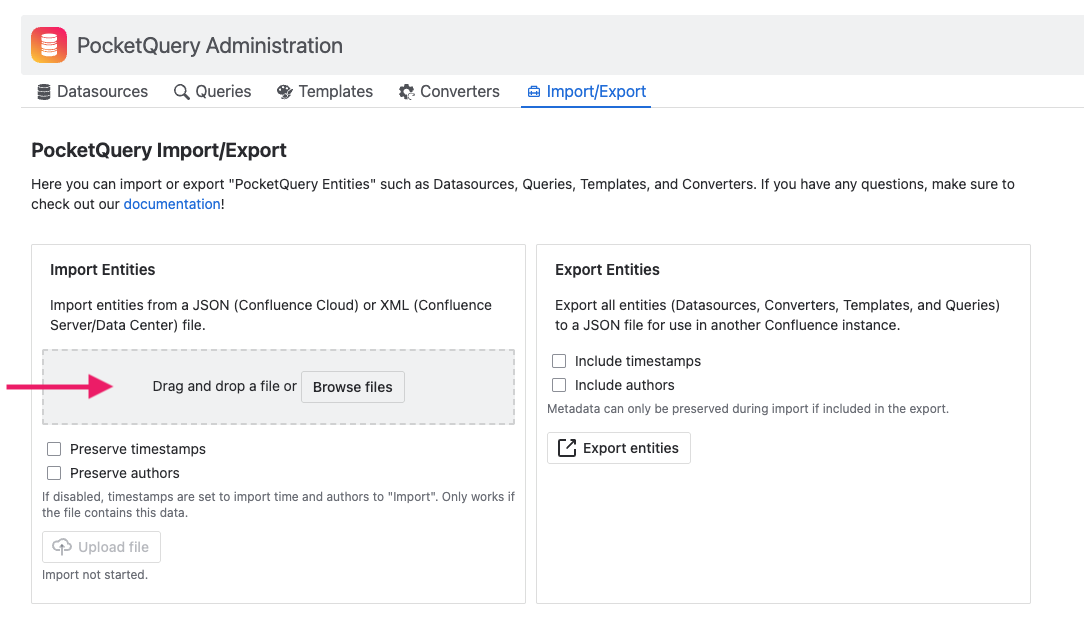This screenshot has height=640, width=1084.
Task: Select the Import/Export tab
Action: [x=586, y=92]
